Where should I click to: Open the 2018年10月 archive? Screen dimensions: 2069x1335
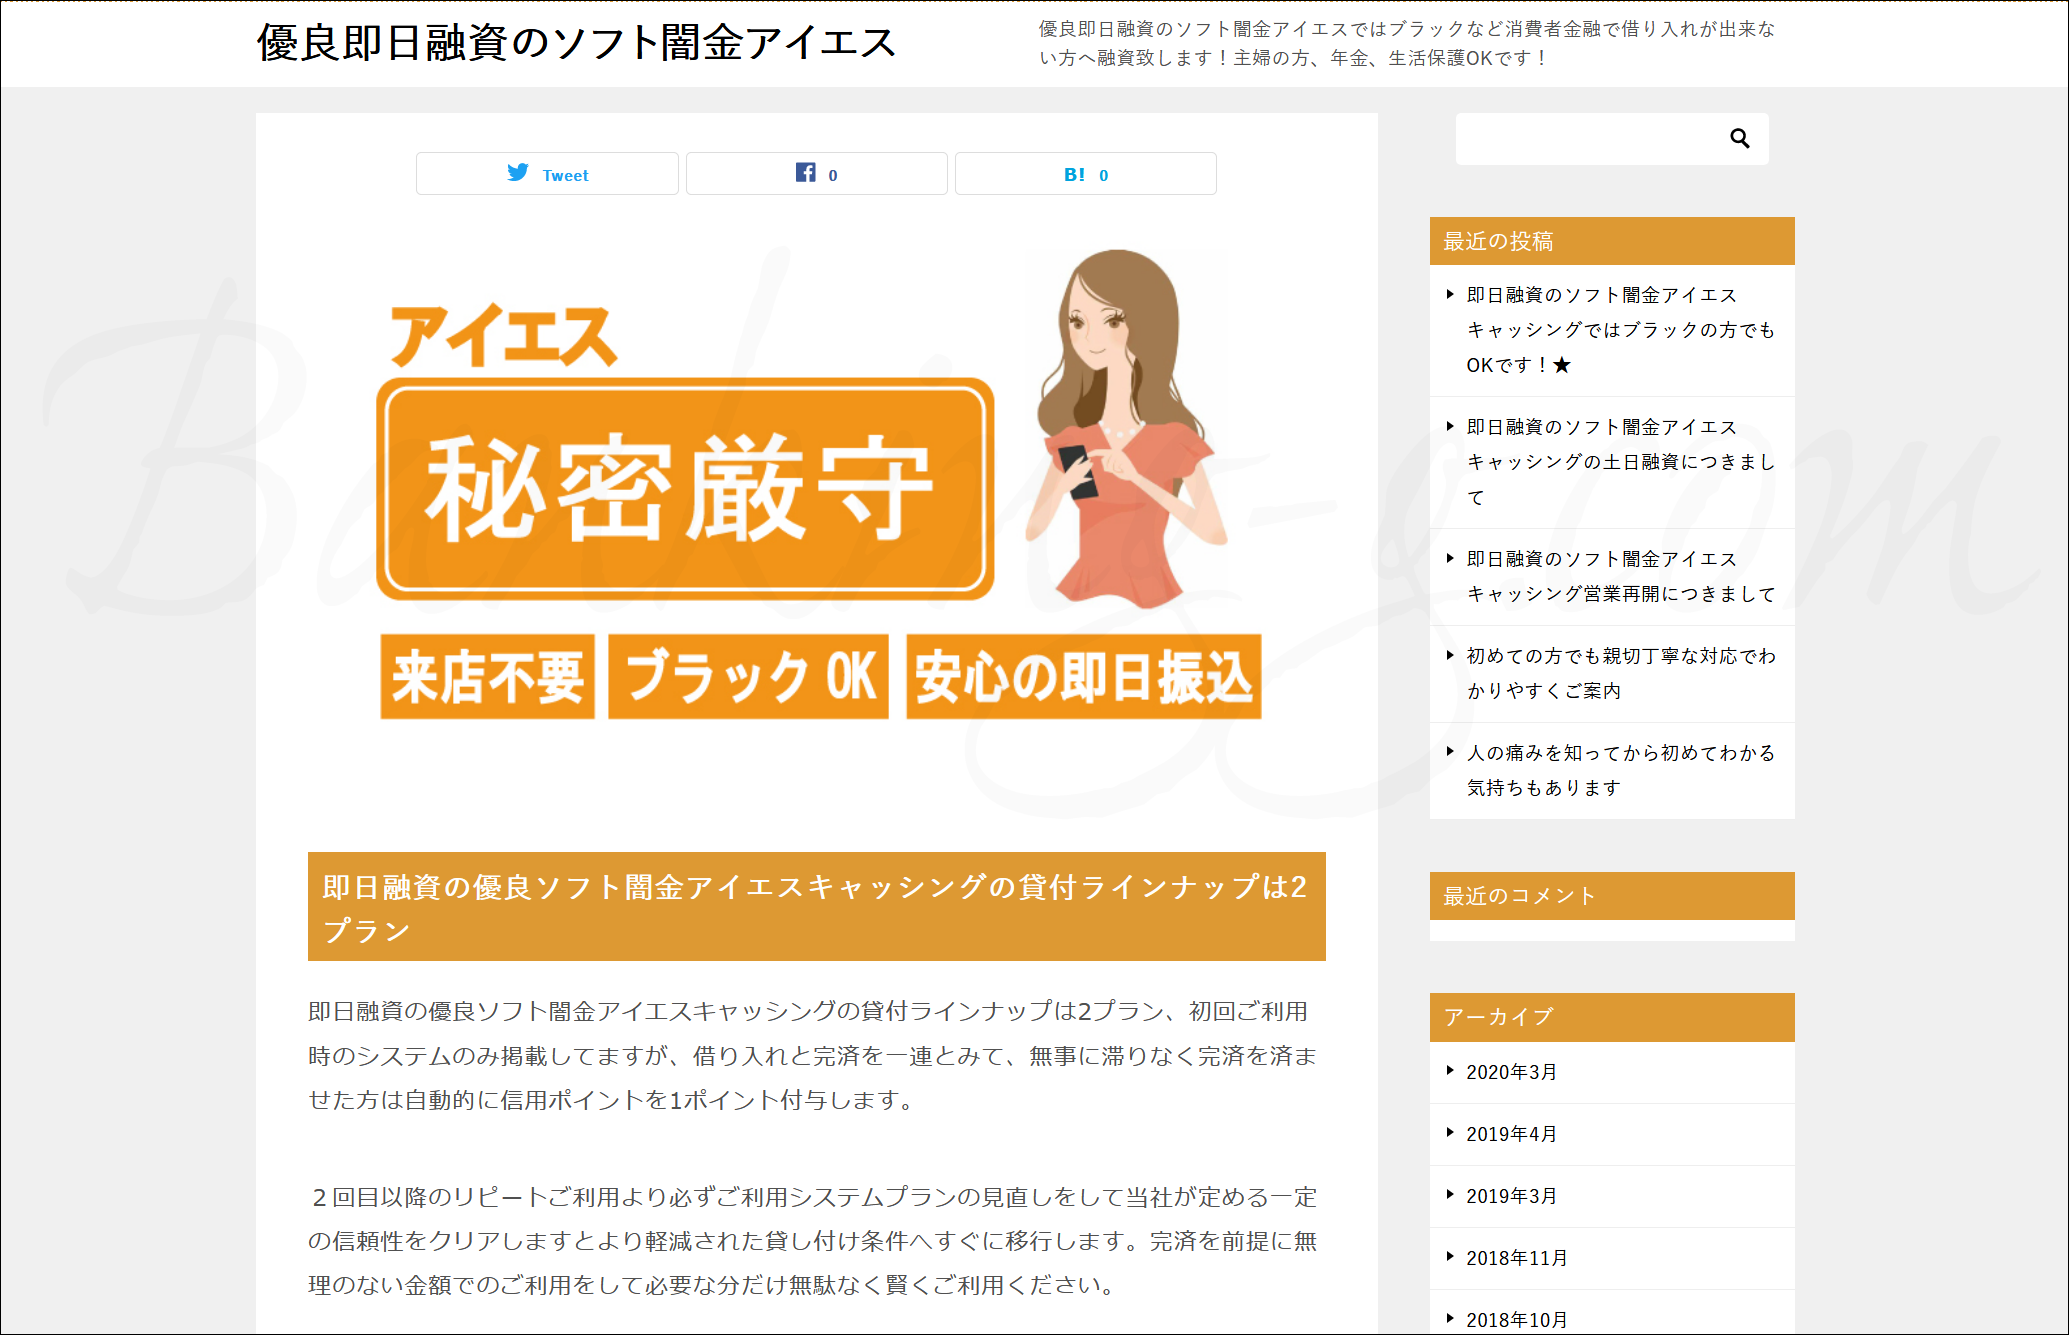pyautogui.click(x=1516, y=1319)
